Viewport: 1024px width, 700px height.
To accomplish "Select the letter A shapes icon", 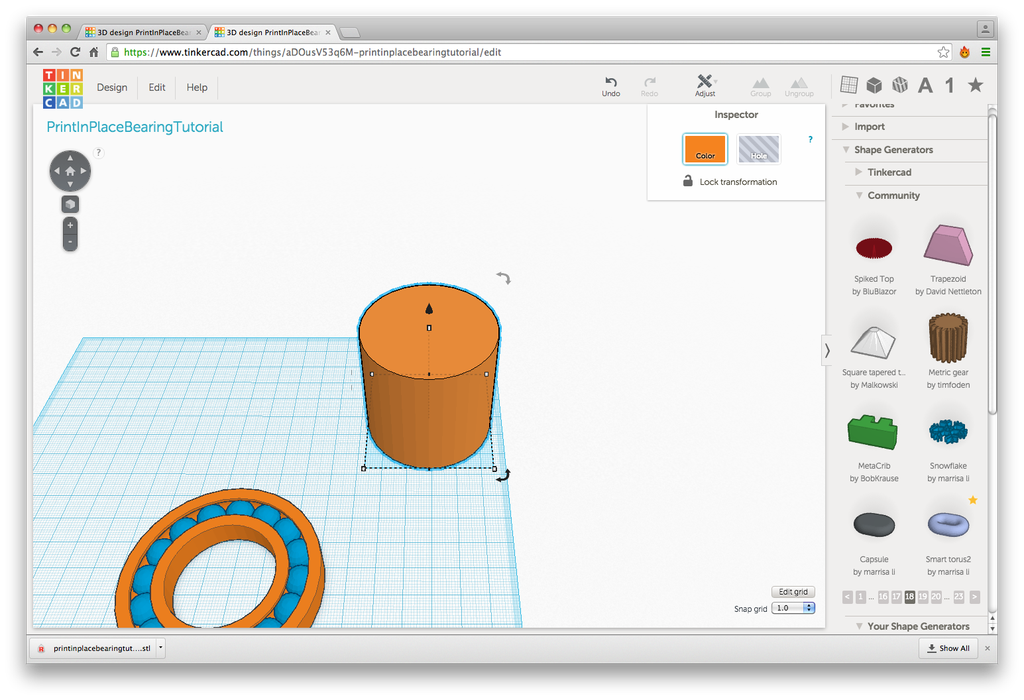I will tap(925, 85).
